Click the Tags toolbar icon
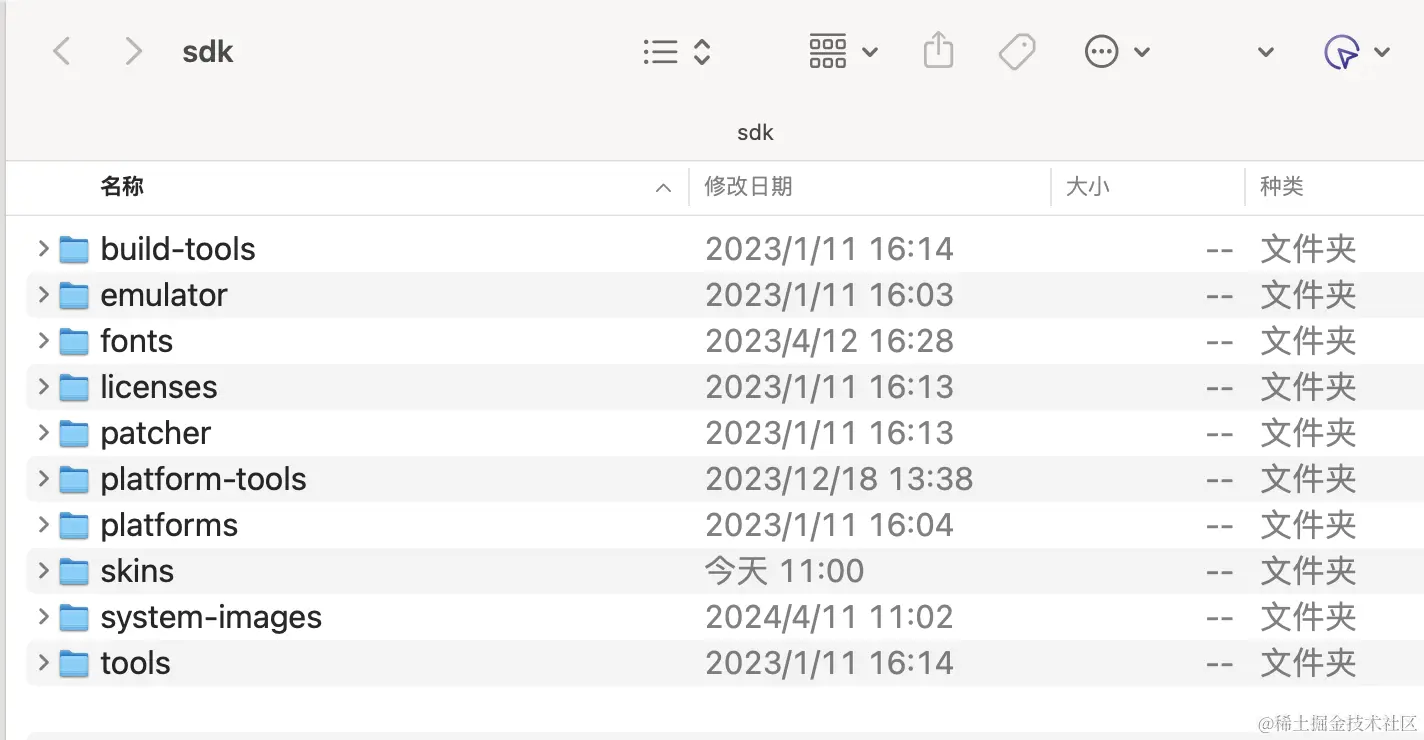 click(1017, 51)
